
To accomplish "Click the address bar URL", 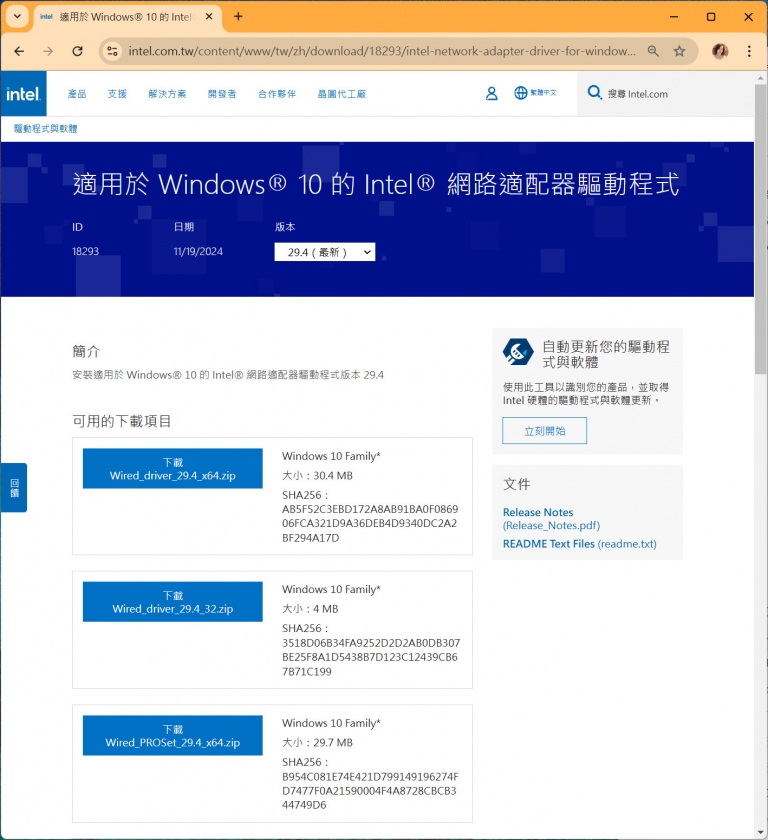I will 382,51.
